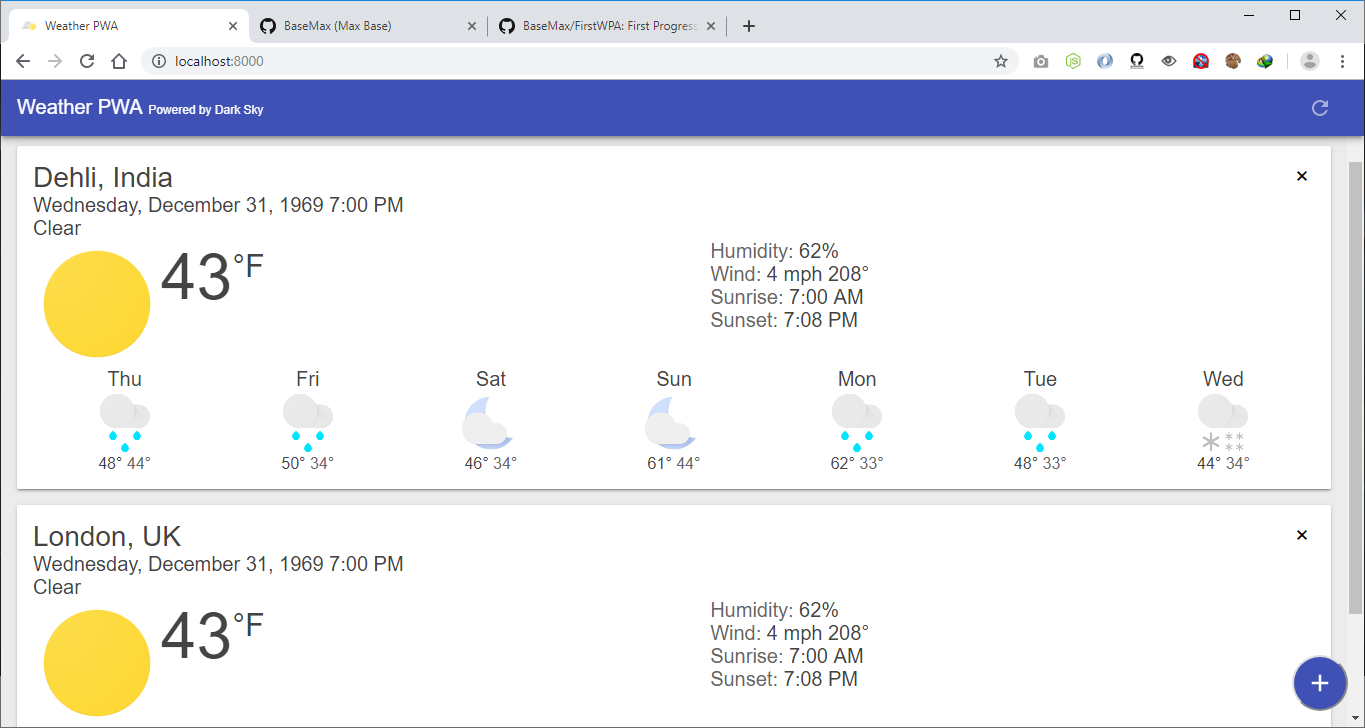Click the Tue day label
1365x728 pixels.
click(x=1040, y=379)
